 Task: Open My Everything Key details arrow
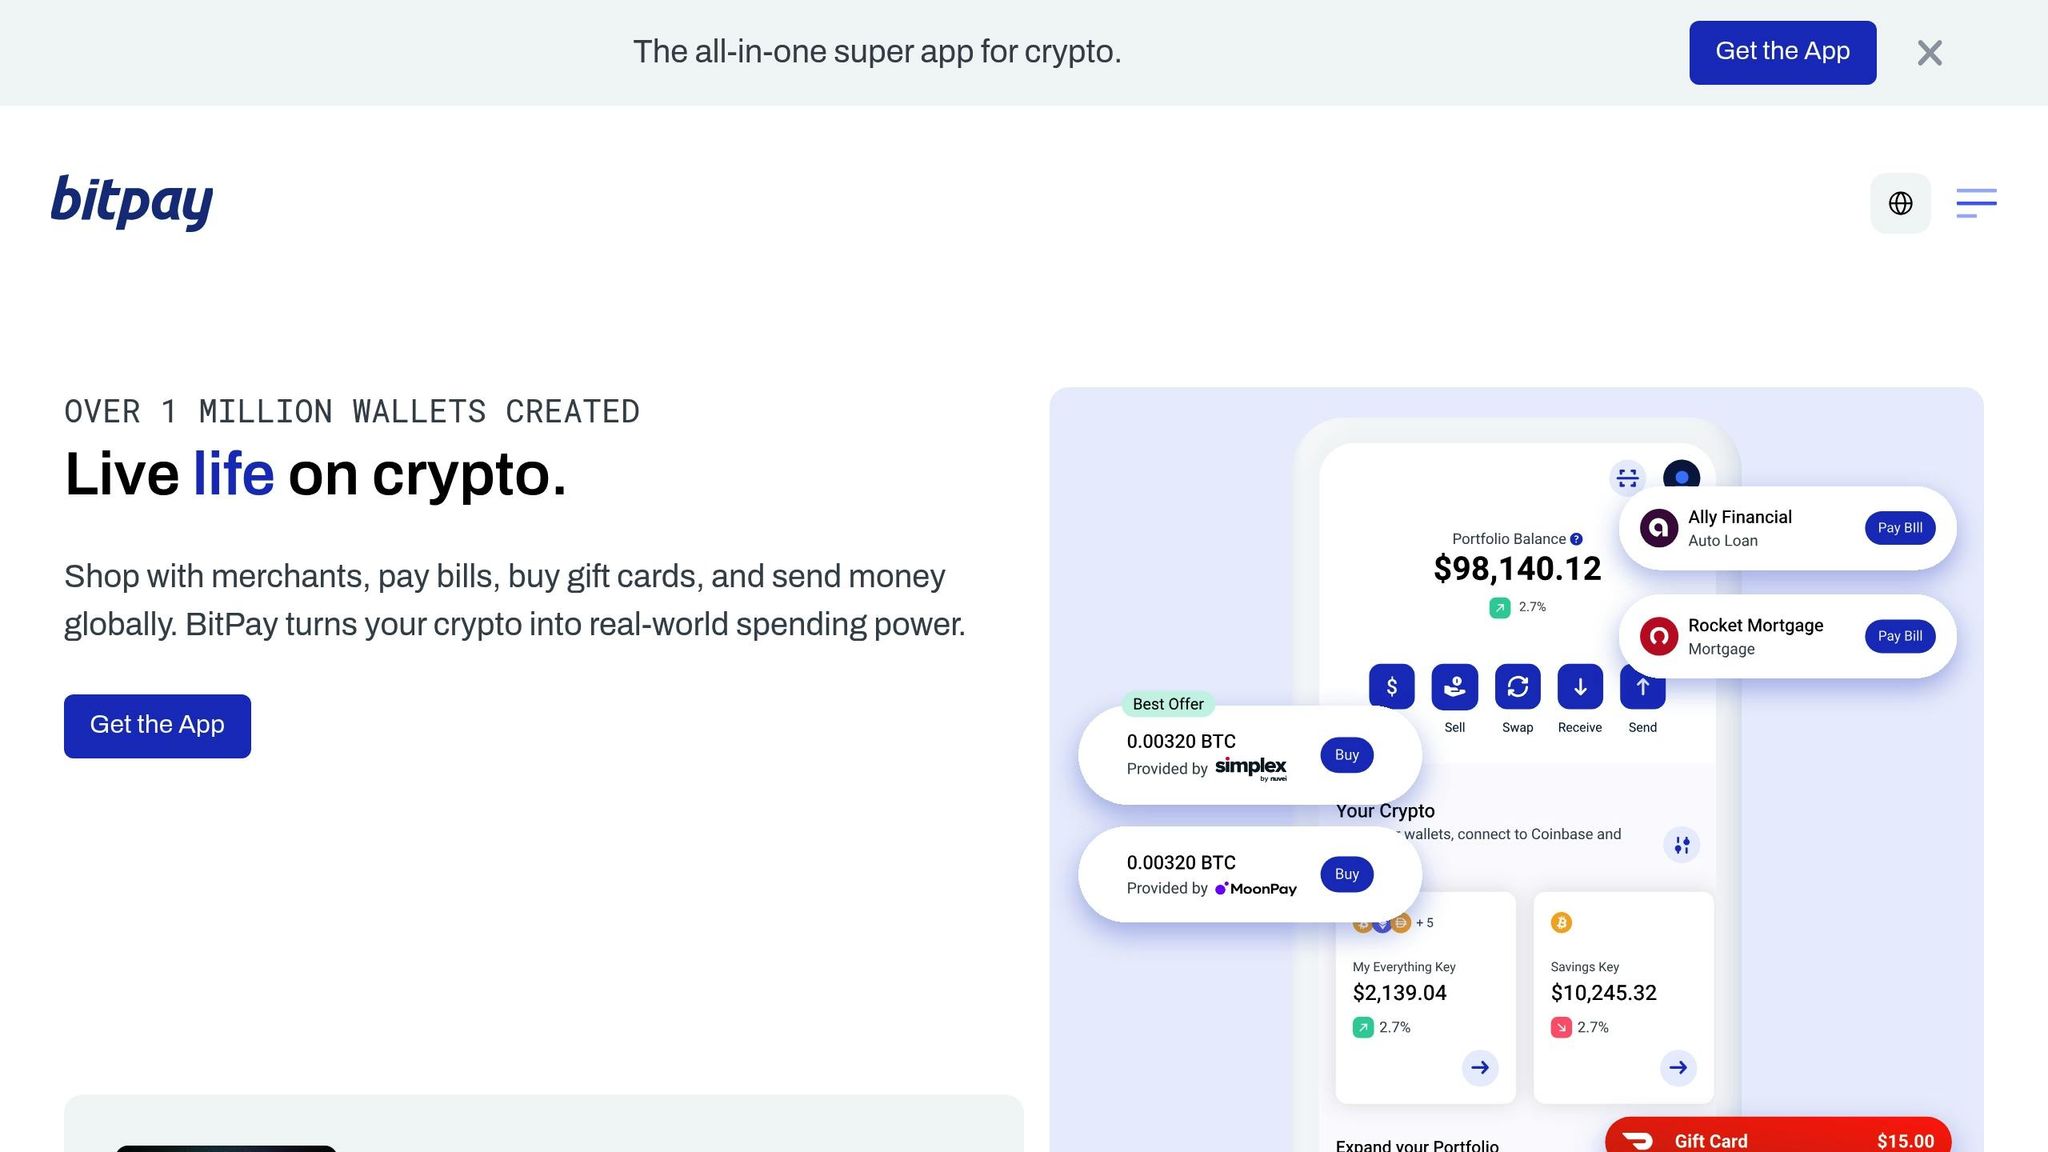1480,1068
